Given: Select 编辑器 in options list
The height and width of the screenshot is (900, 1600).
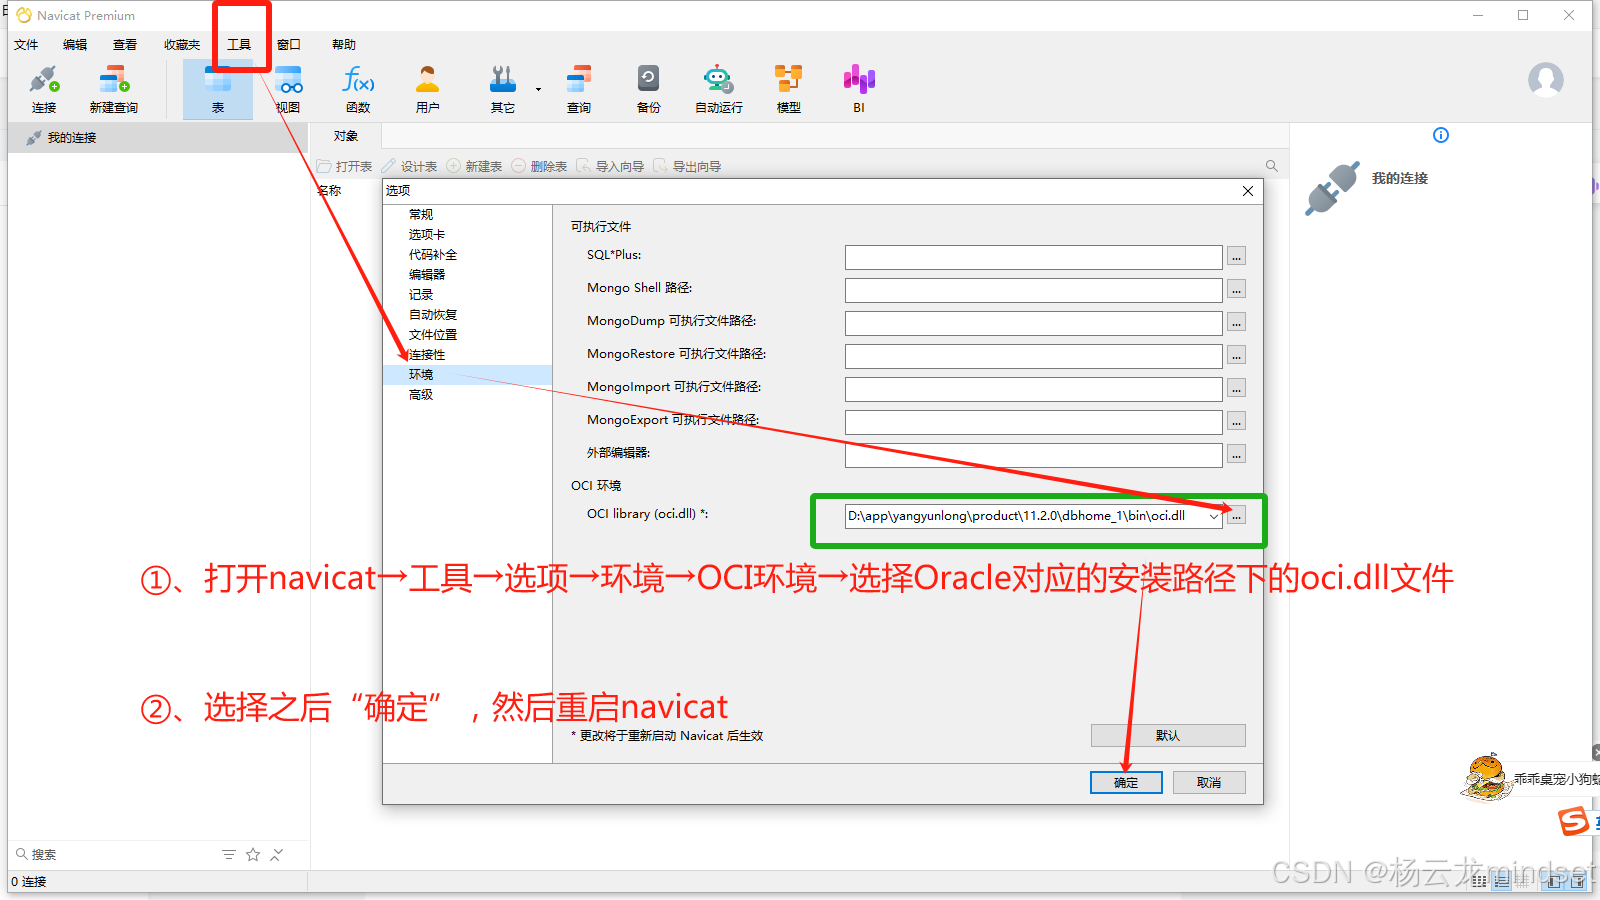Looking at the screenshot, I should (427, 275).
